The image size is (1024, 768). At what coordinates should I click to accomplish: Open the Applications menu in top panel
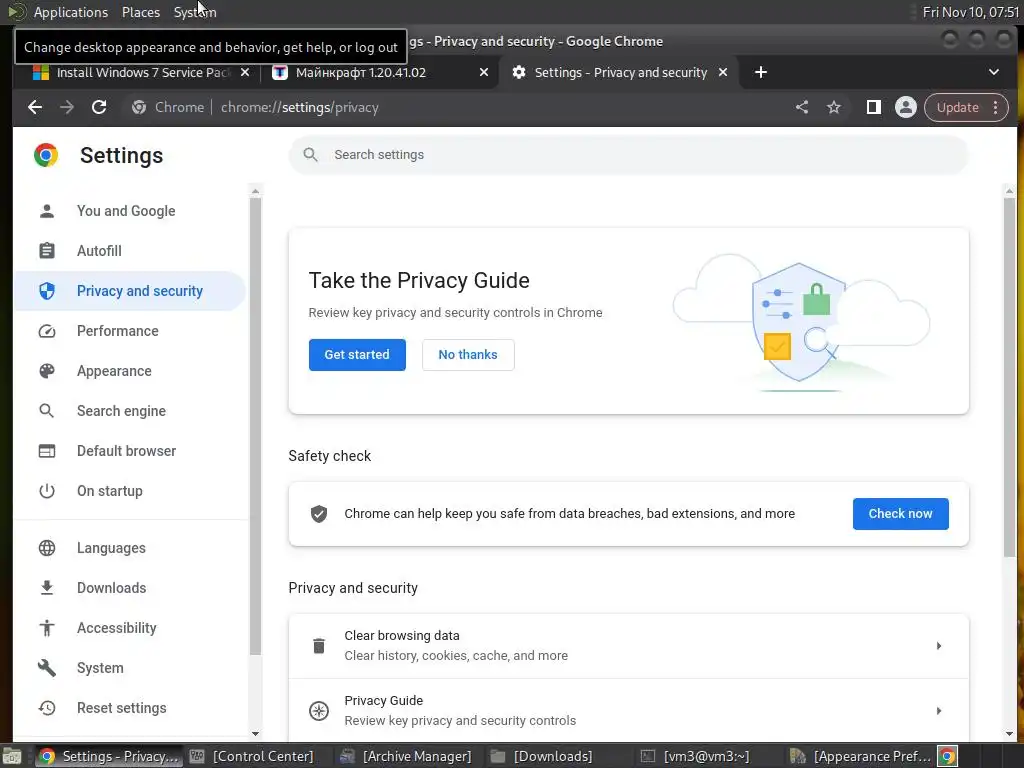click(x=71, y=12)
